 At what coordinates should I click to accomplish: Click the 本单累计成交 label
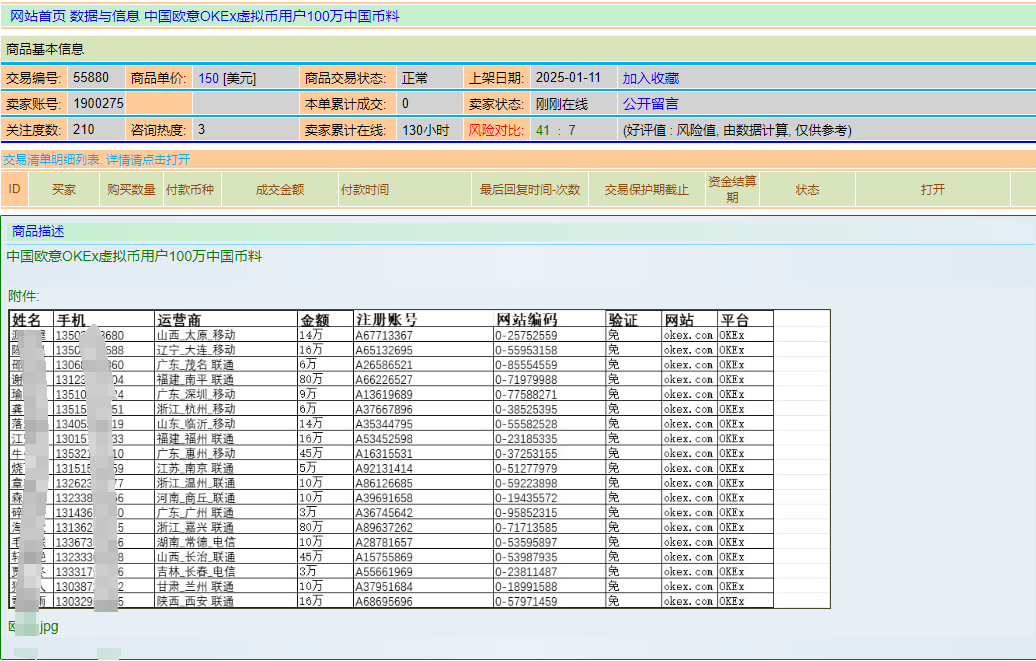(x=345, y=104)
